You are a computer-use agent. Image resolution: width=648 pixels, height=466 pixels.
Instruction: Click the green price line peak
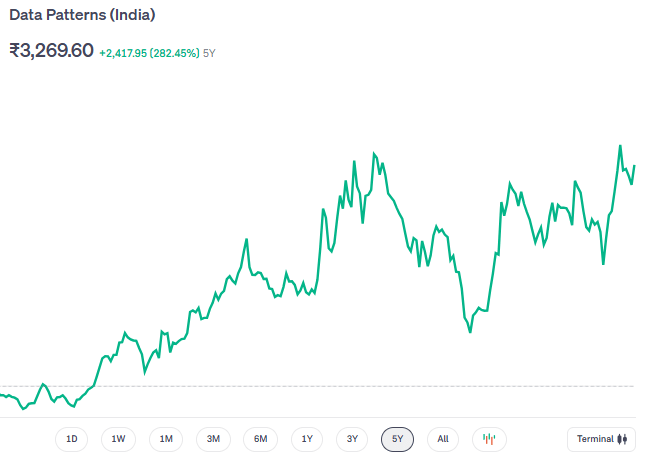(x=620, y=146)
